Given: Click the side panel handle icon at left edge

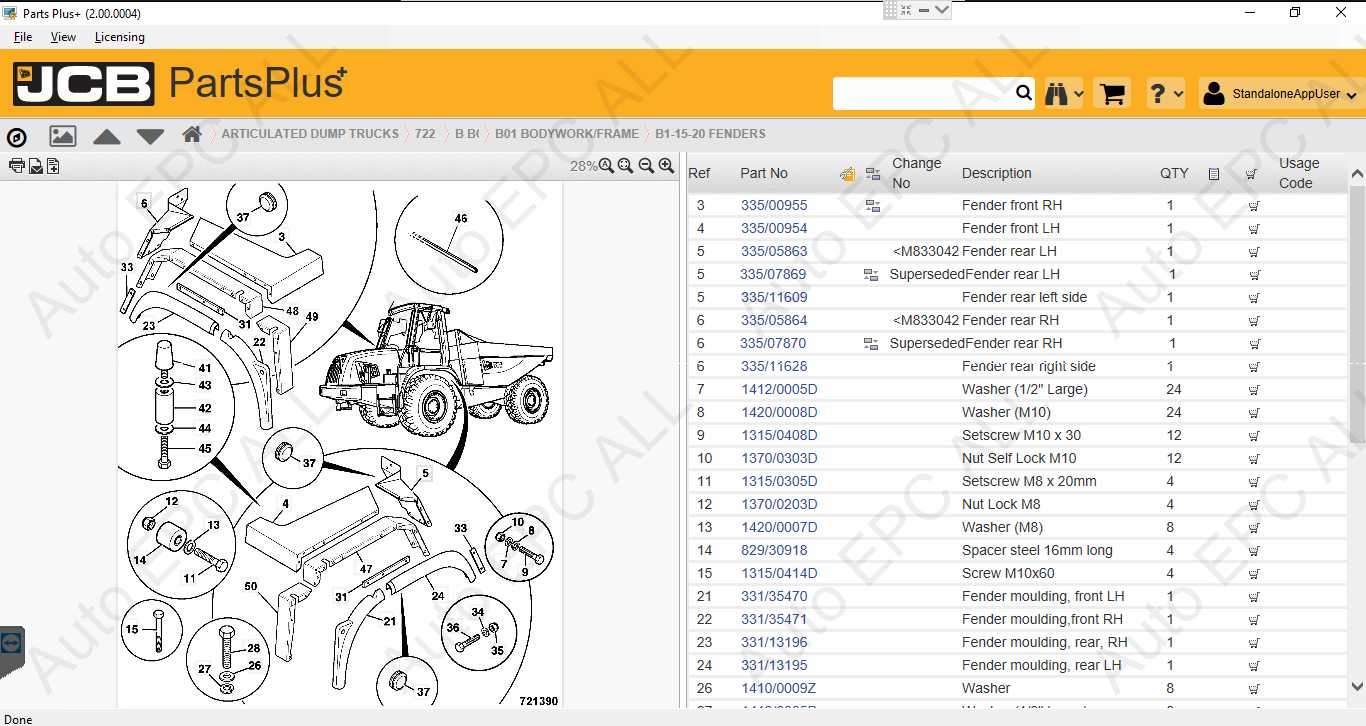Looking at the screenshot, I should coord(11,642).
